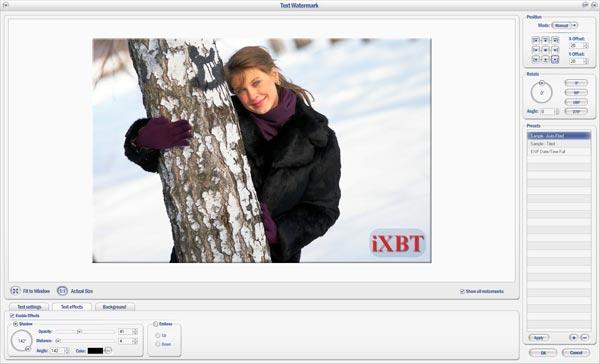Open the position Mode dropdown
This screenshot has height=364, width=600.
[x=565, y=25]
